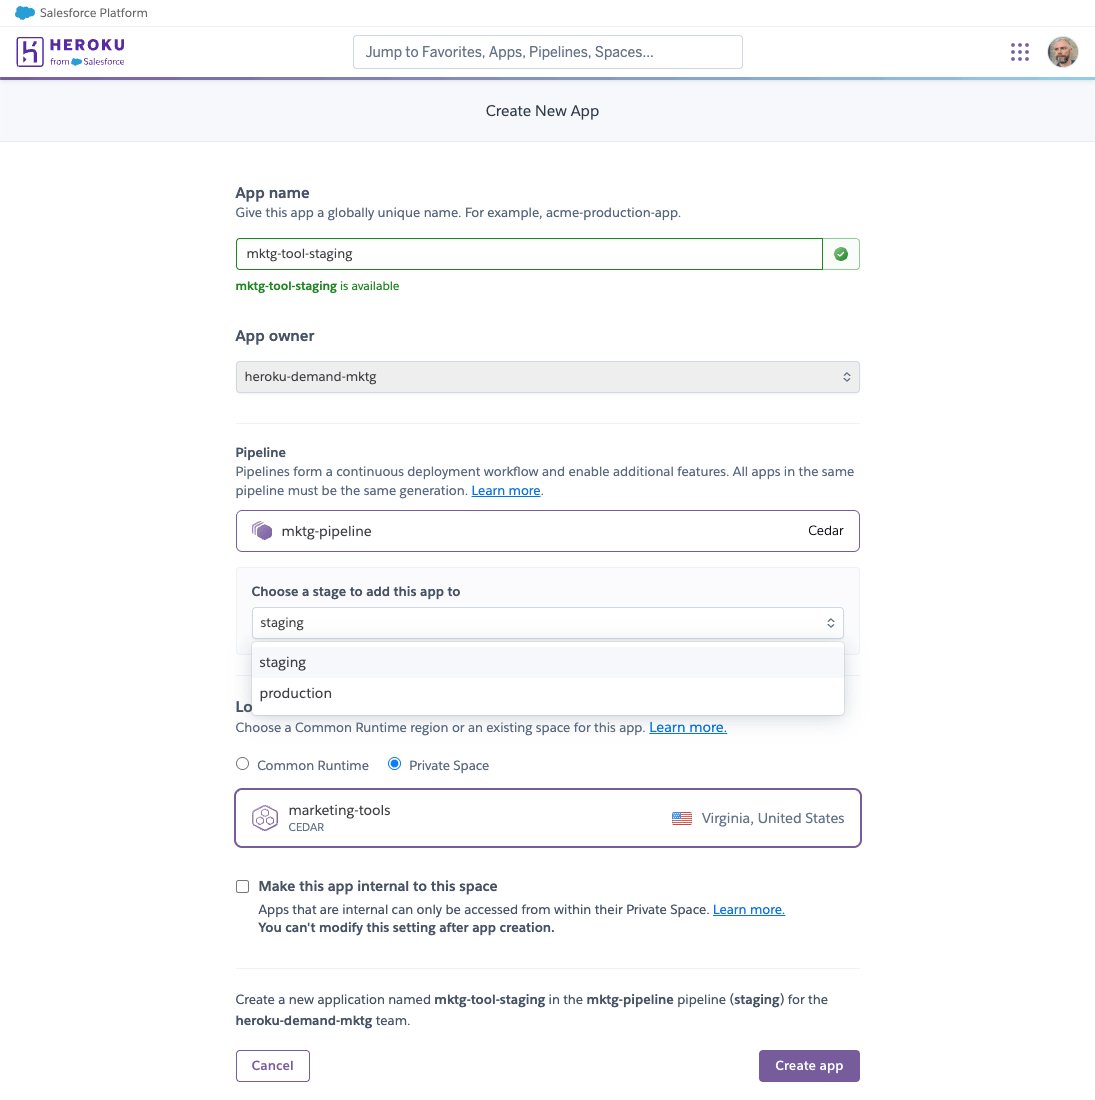Open the App owner heroku-demand-mktg dropdown
Screen dimensions: 1095x1100
(x=547, y=377)
